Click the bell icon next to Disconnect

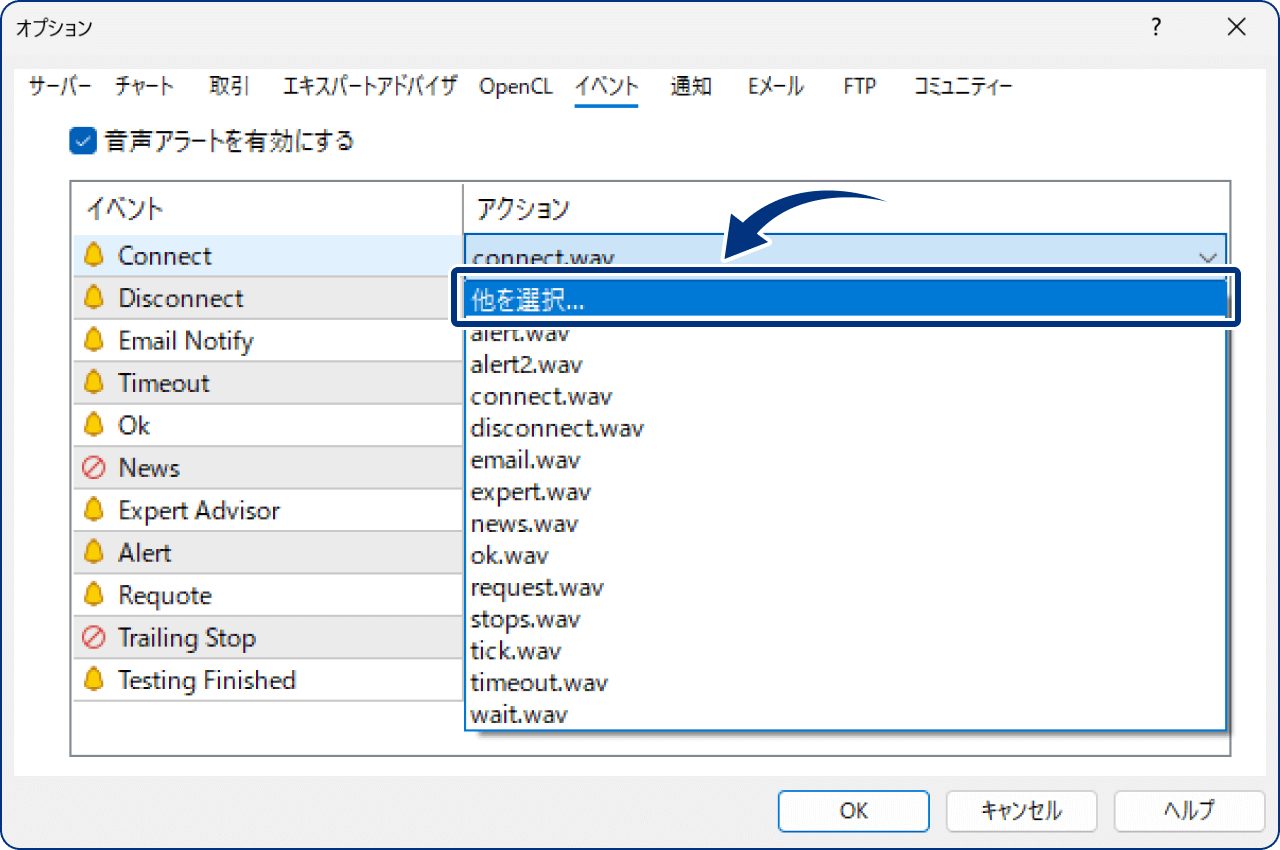coord(93,297)
